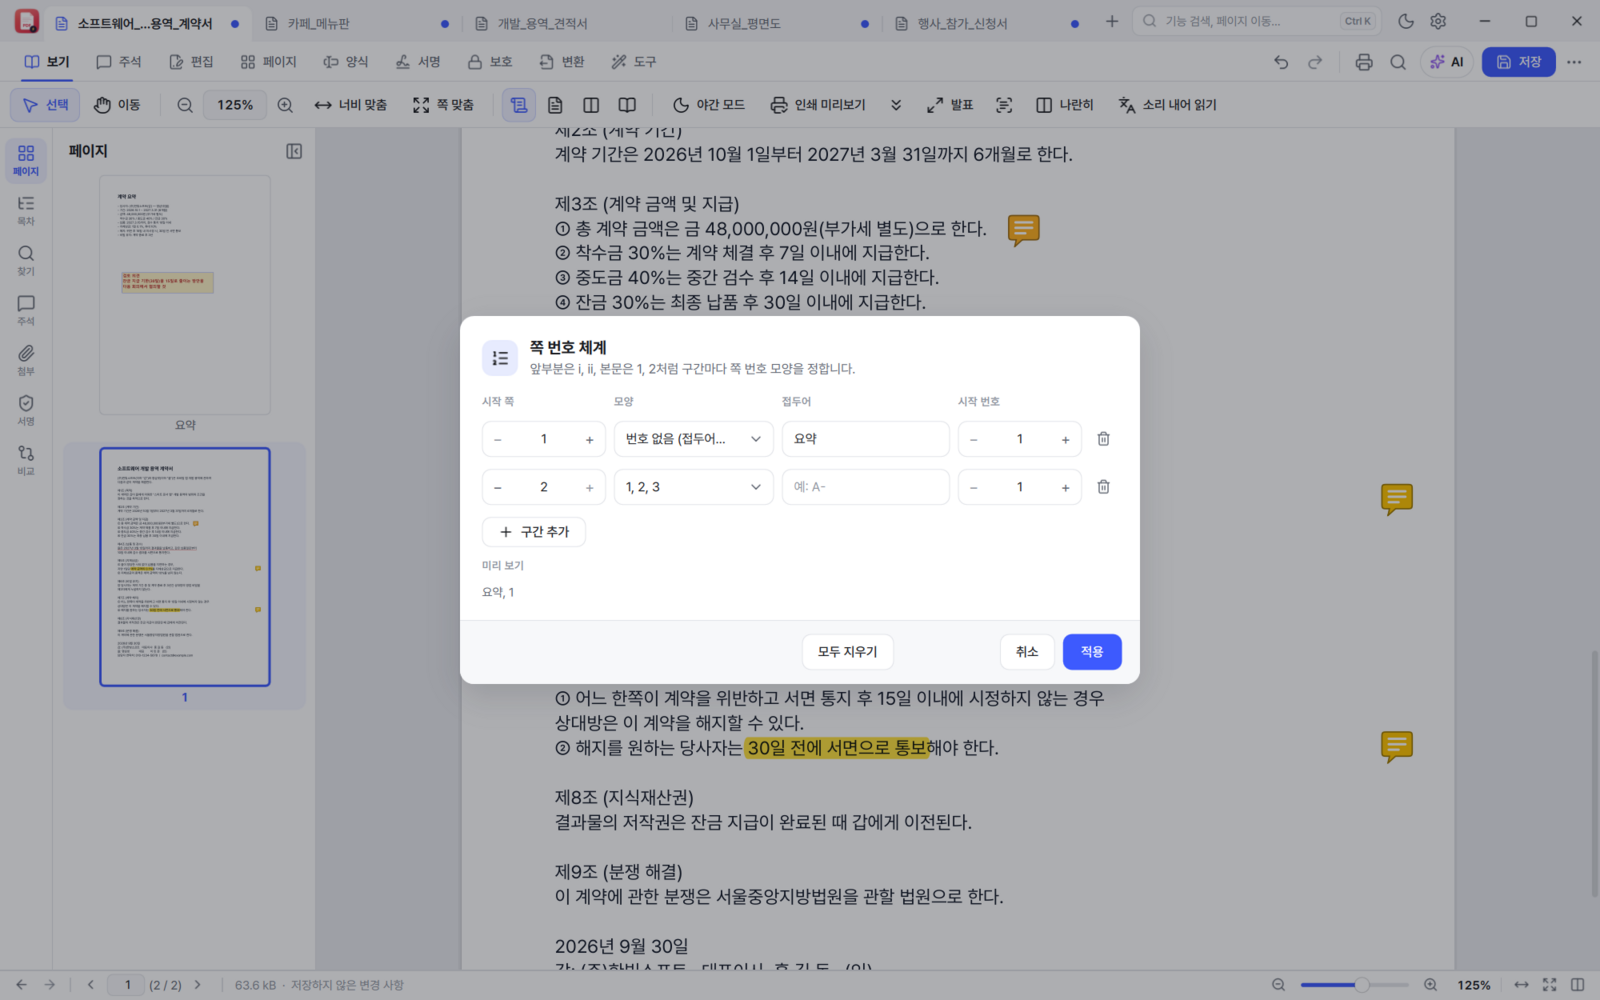Screen dimensions: 1600x1000
Task: Open the three-dot overflow menu beside 저장
Action: [x=1574, y=62]
